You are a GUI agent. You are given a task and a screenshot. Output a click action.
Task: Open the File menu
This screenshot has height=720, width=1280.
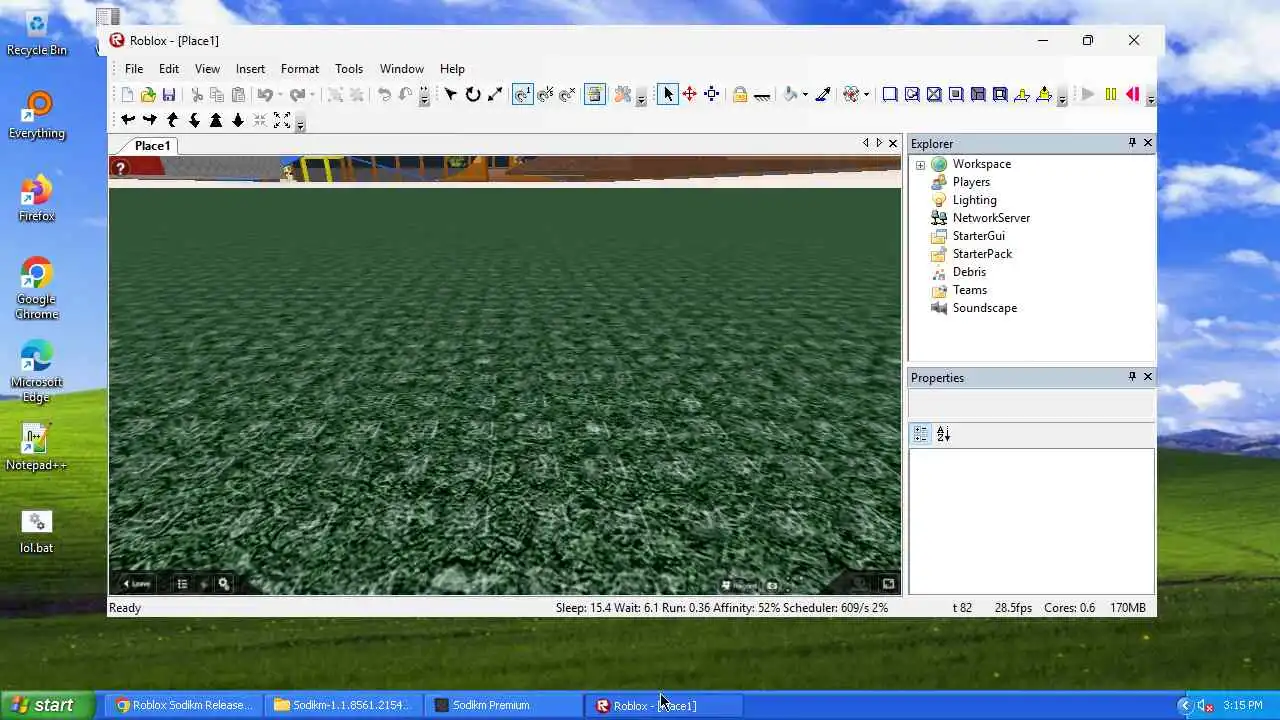(134, 68)
